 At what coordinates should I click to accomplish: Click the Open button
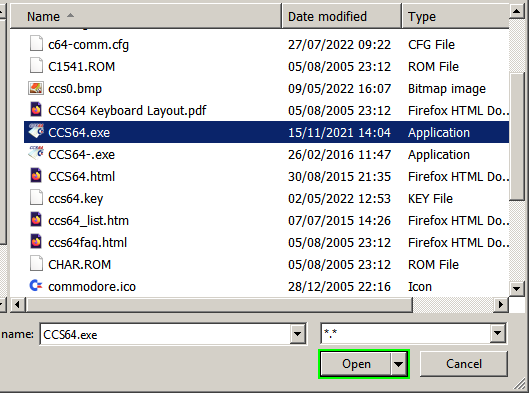pyautogui.click(x=356, y=364)
